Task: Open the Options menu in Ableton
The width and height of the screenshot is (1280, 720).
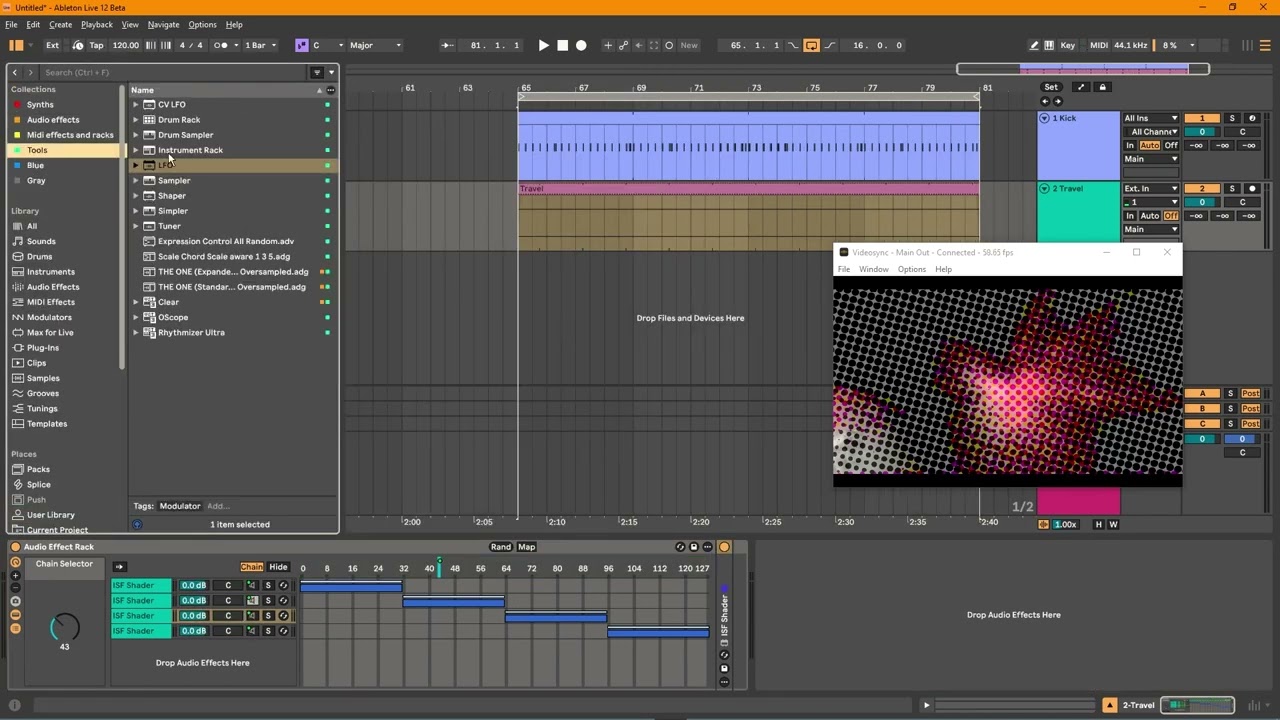Action: click(202, 24)
